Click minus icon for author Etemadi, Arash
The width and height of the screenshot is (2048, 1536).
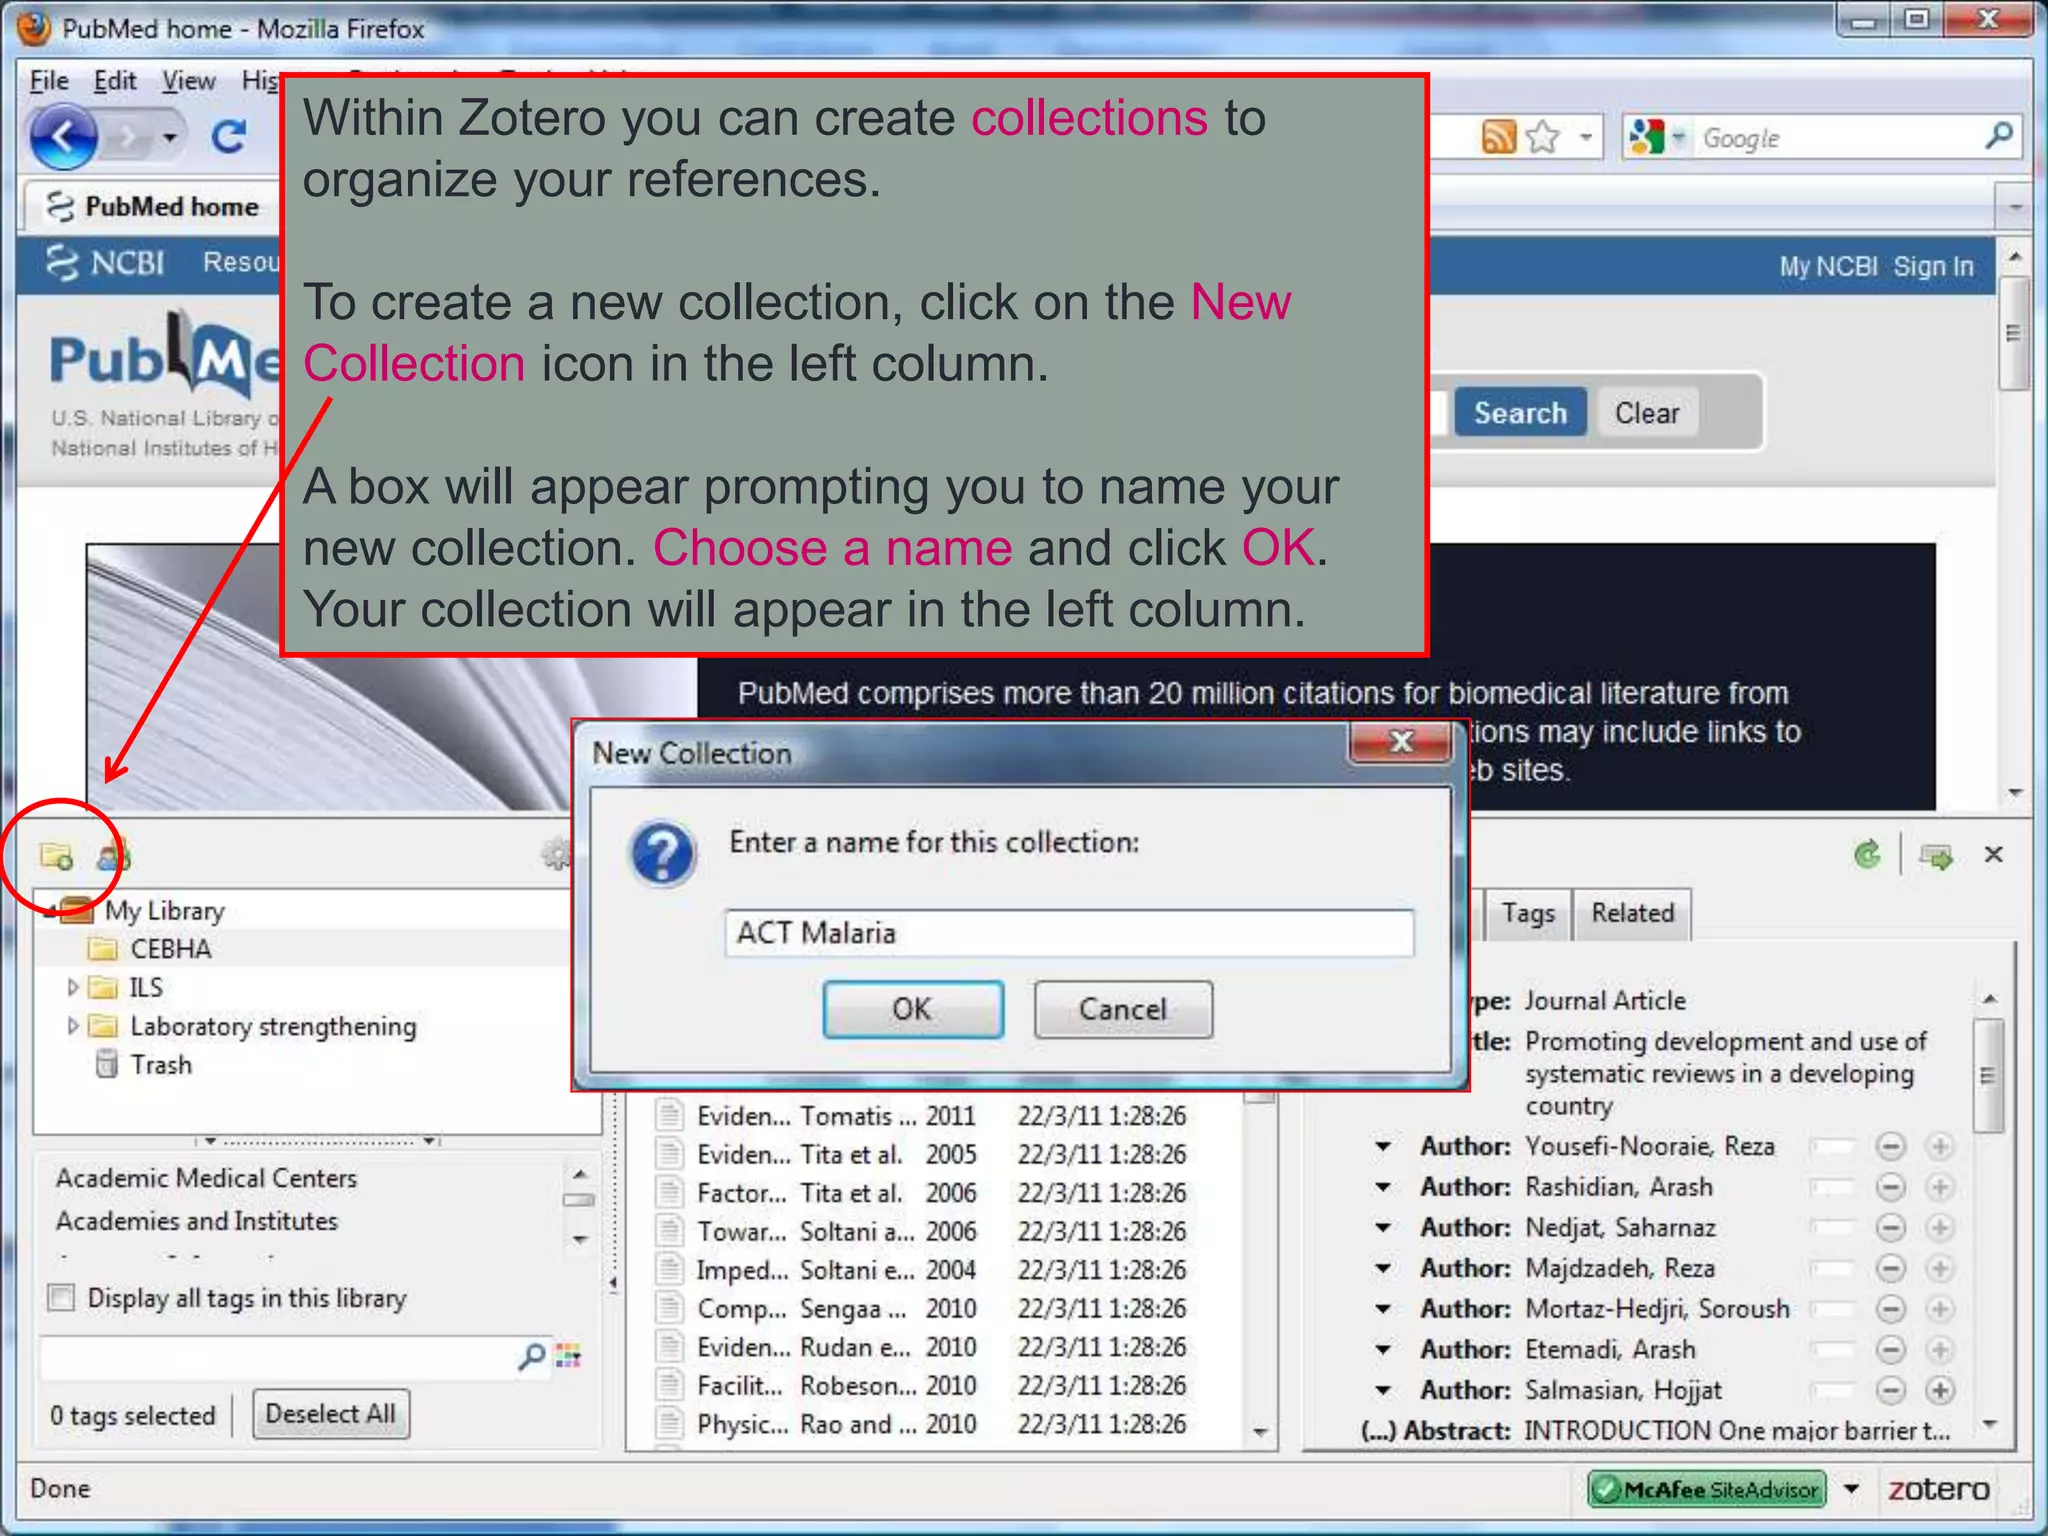pyautogui.click(x=1890, y=1350)
